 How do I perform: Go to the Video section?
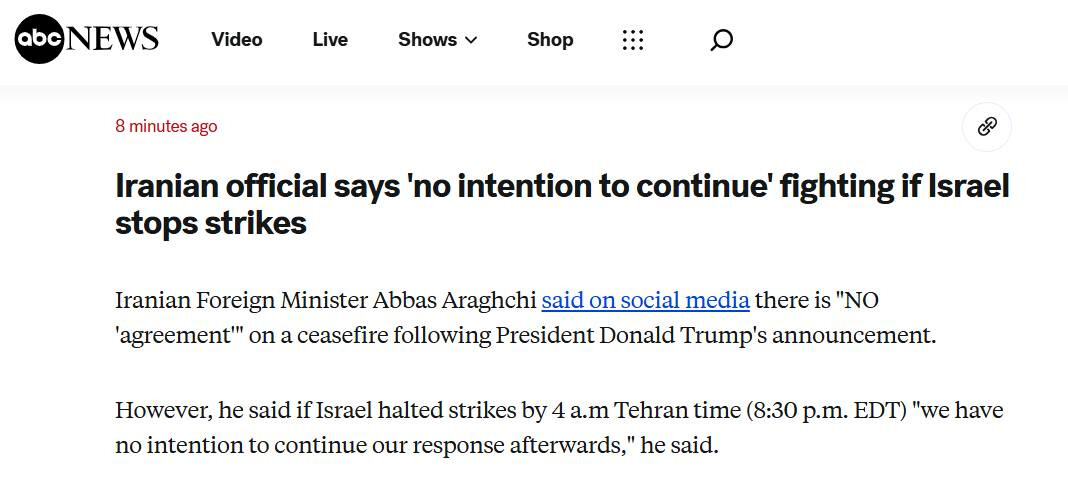[x=237, y=40]
